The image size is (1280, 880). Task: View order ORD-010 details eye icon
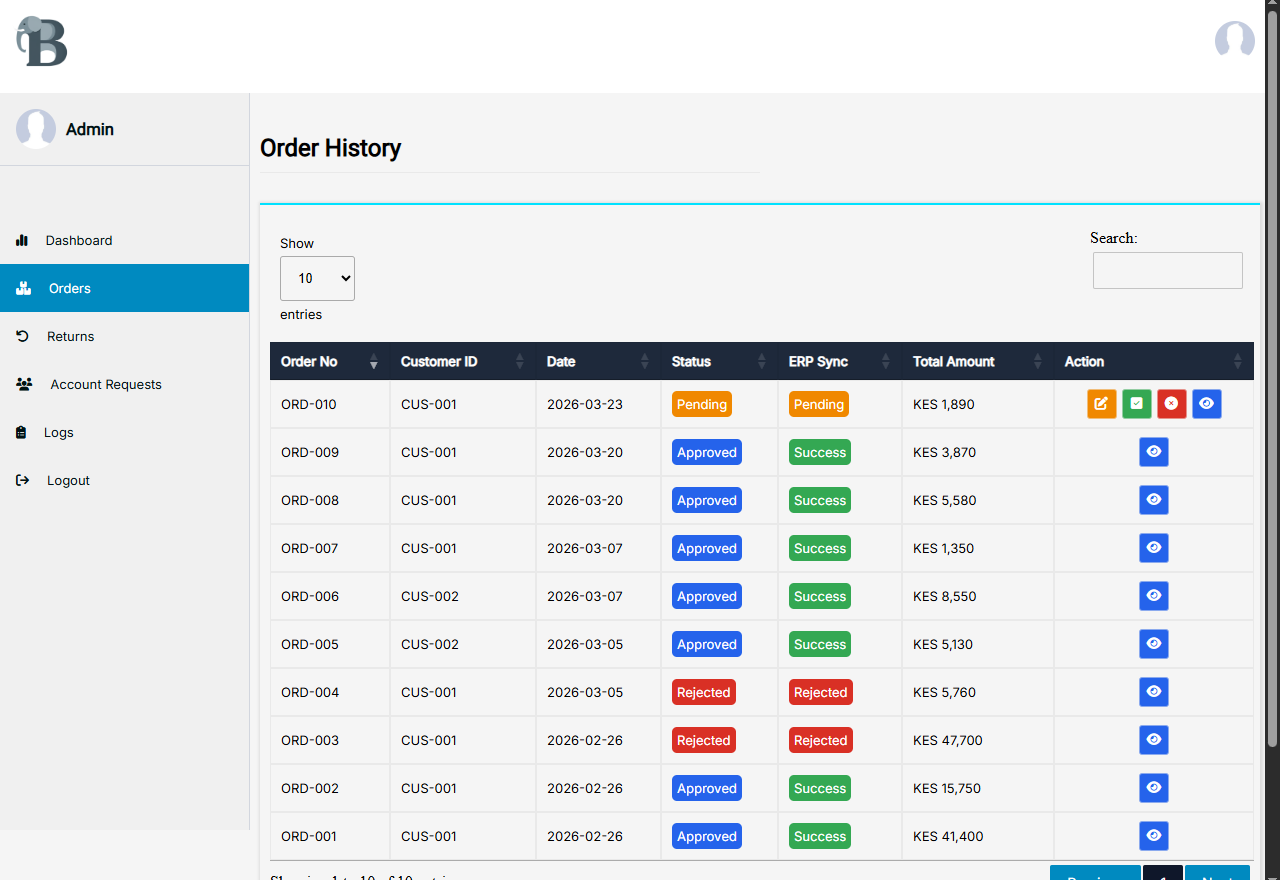click(x=1207, y=404)
